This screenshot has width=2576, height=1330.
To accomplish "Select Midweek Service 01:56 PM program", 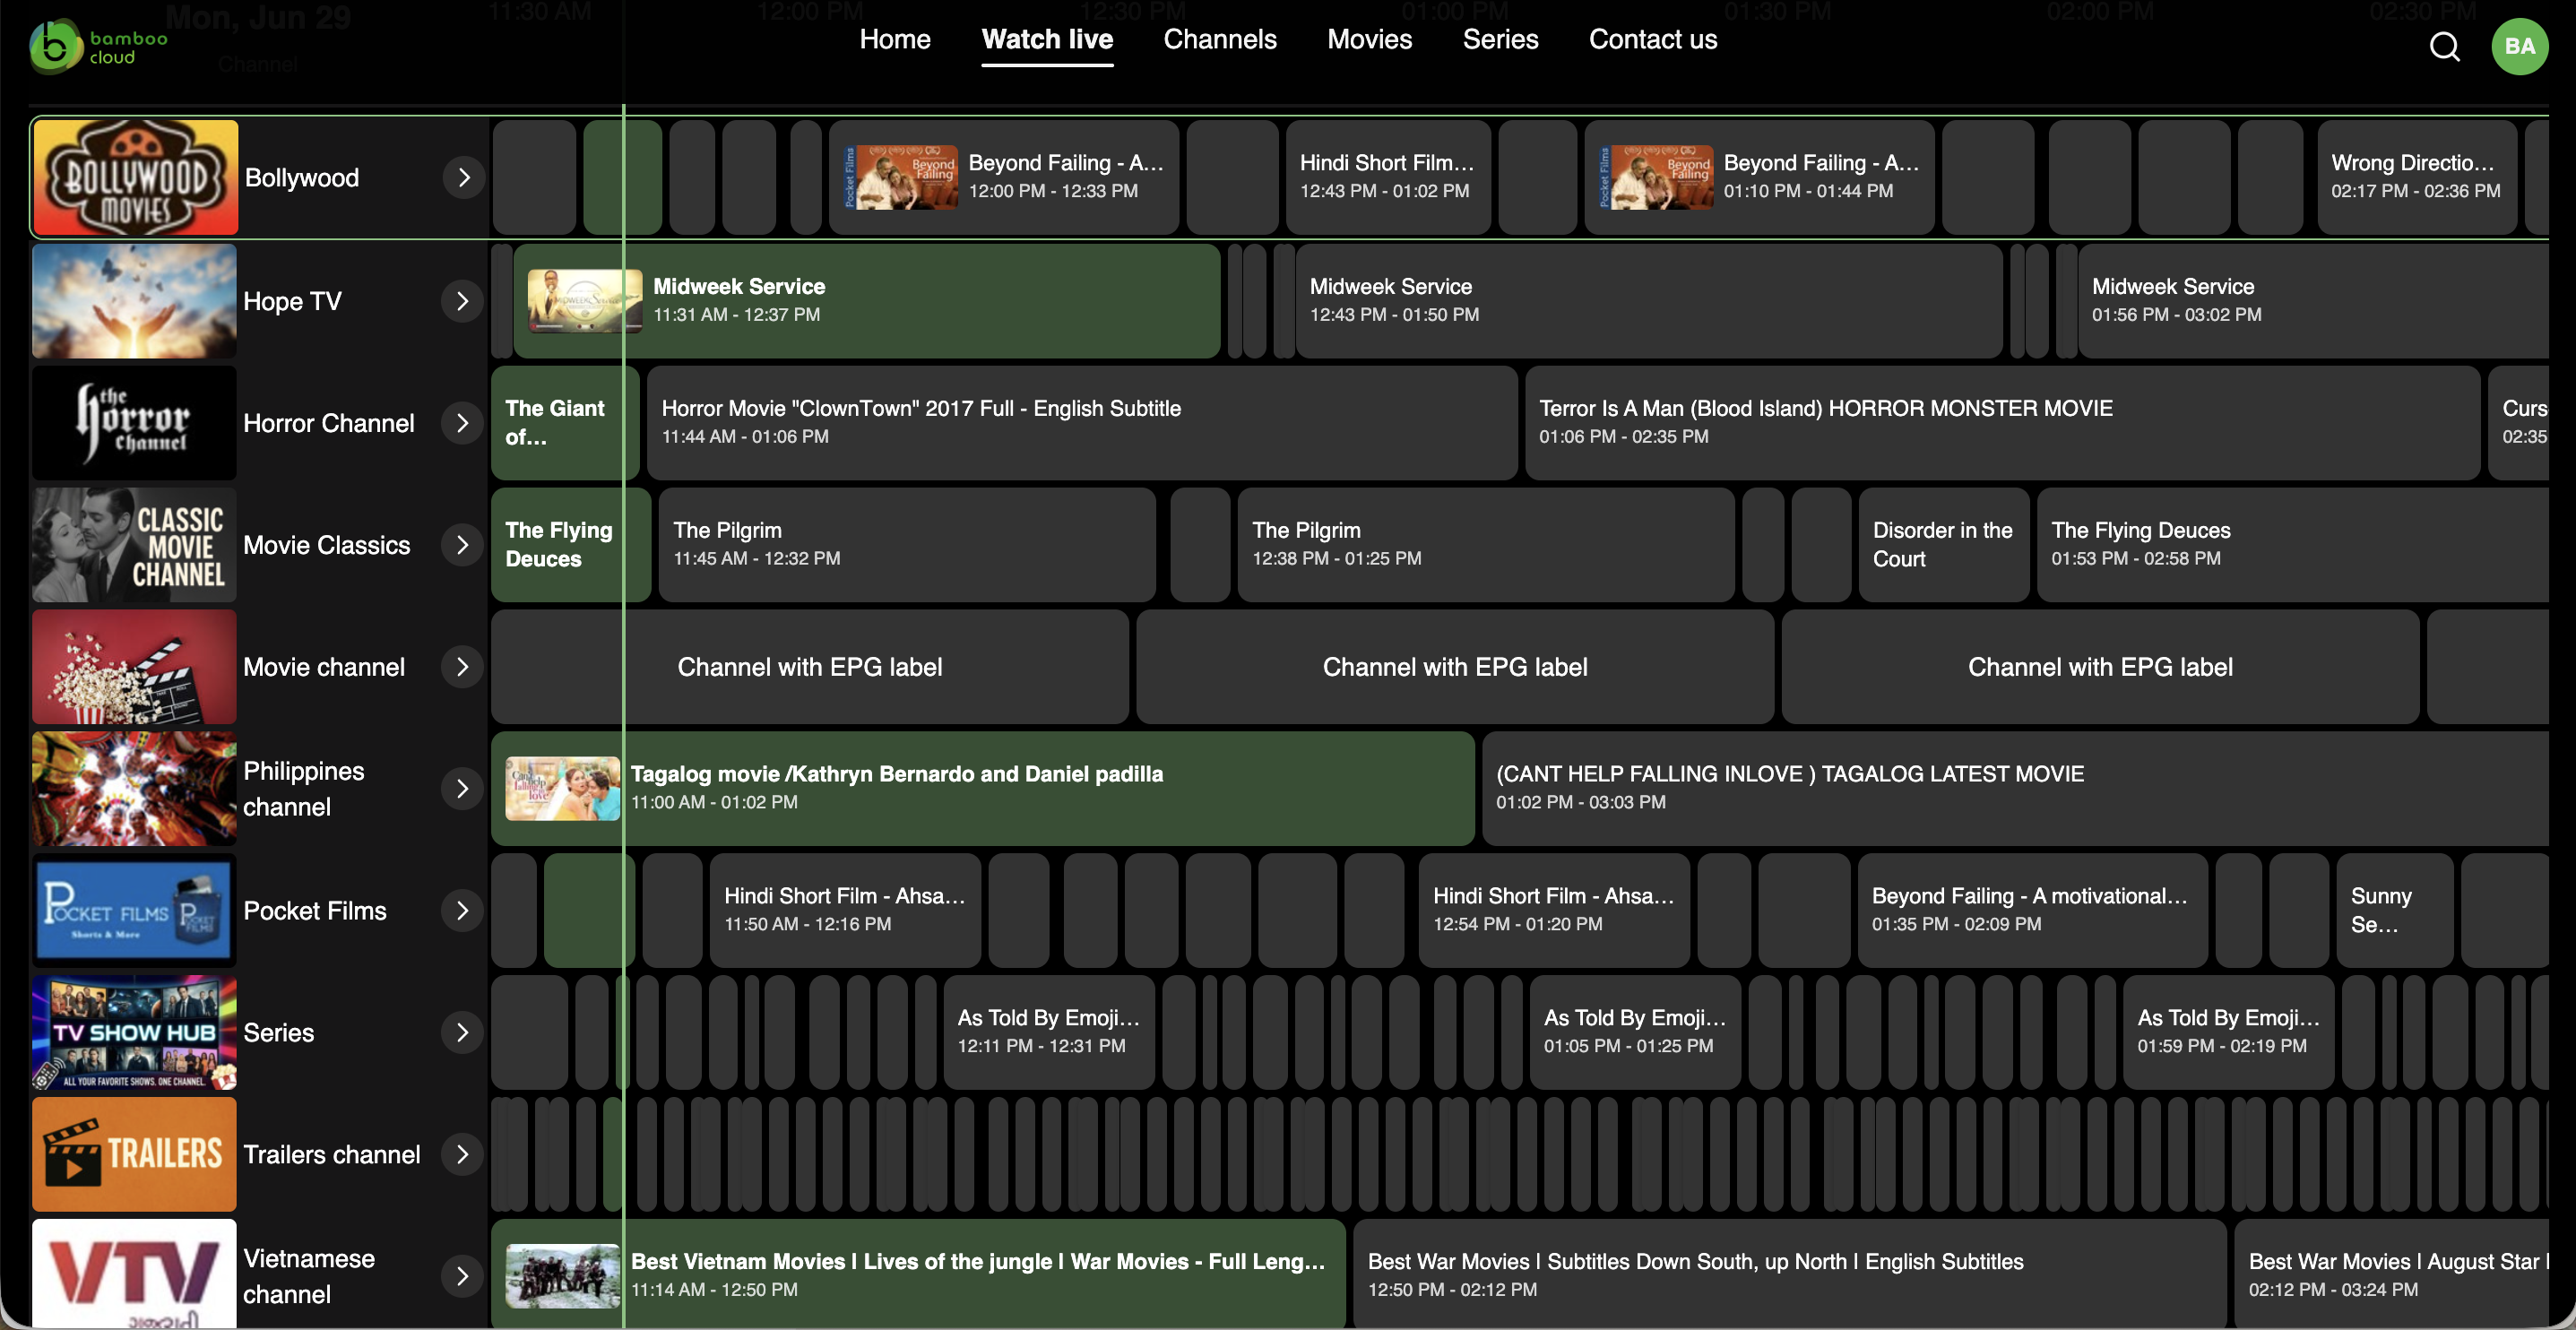I will click(x=2313, y=301).
